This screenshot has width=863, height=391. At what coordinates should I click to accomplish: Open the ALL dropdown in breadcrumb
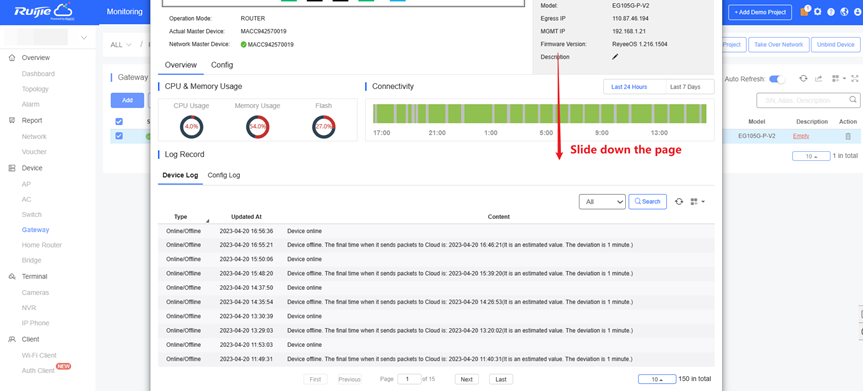pyautogui.click(x=121, y=45)
